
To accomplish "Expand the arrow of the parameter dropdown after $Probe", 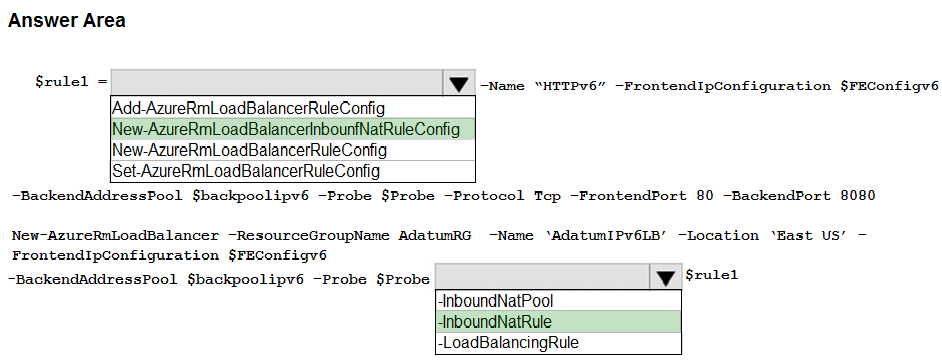I will tap(666, 278).
